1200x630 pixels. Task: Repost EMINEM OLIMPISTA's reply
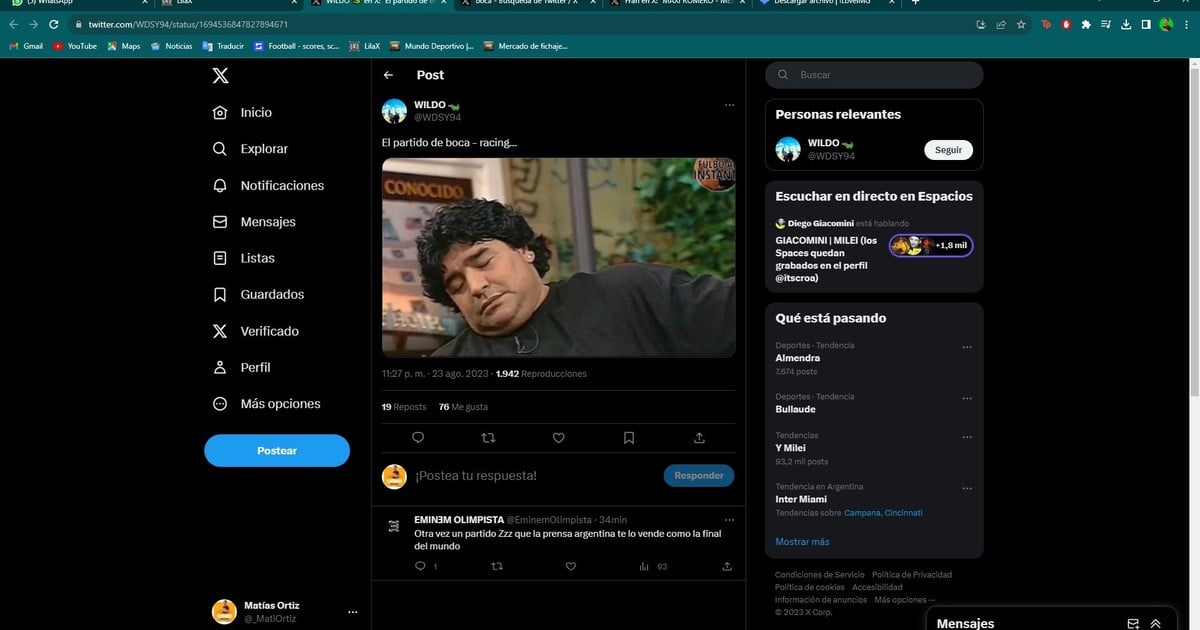(x=497, y=567)
